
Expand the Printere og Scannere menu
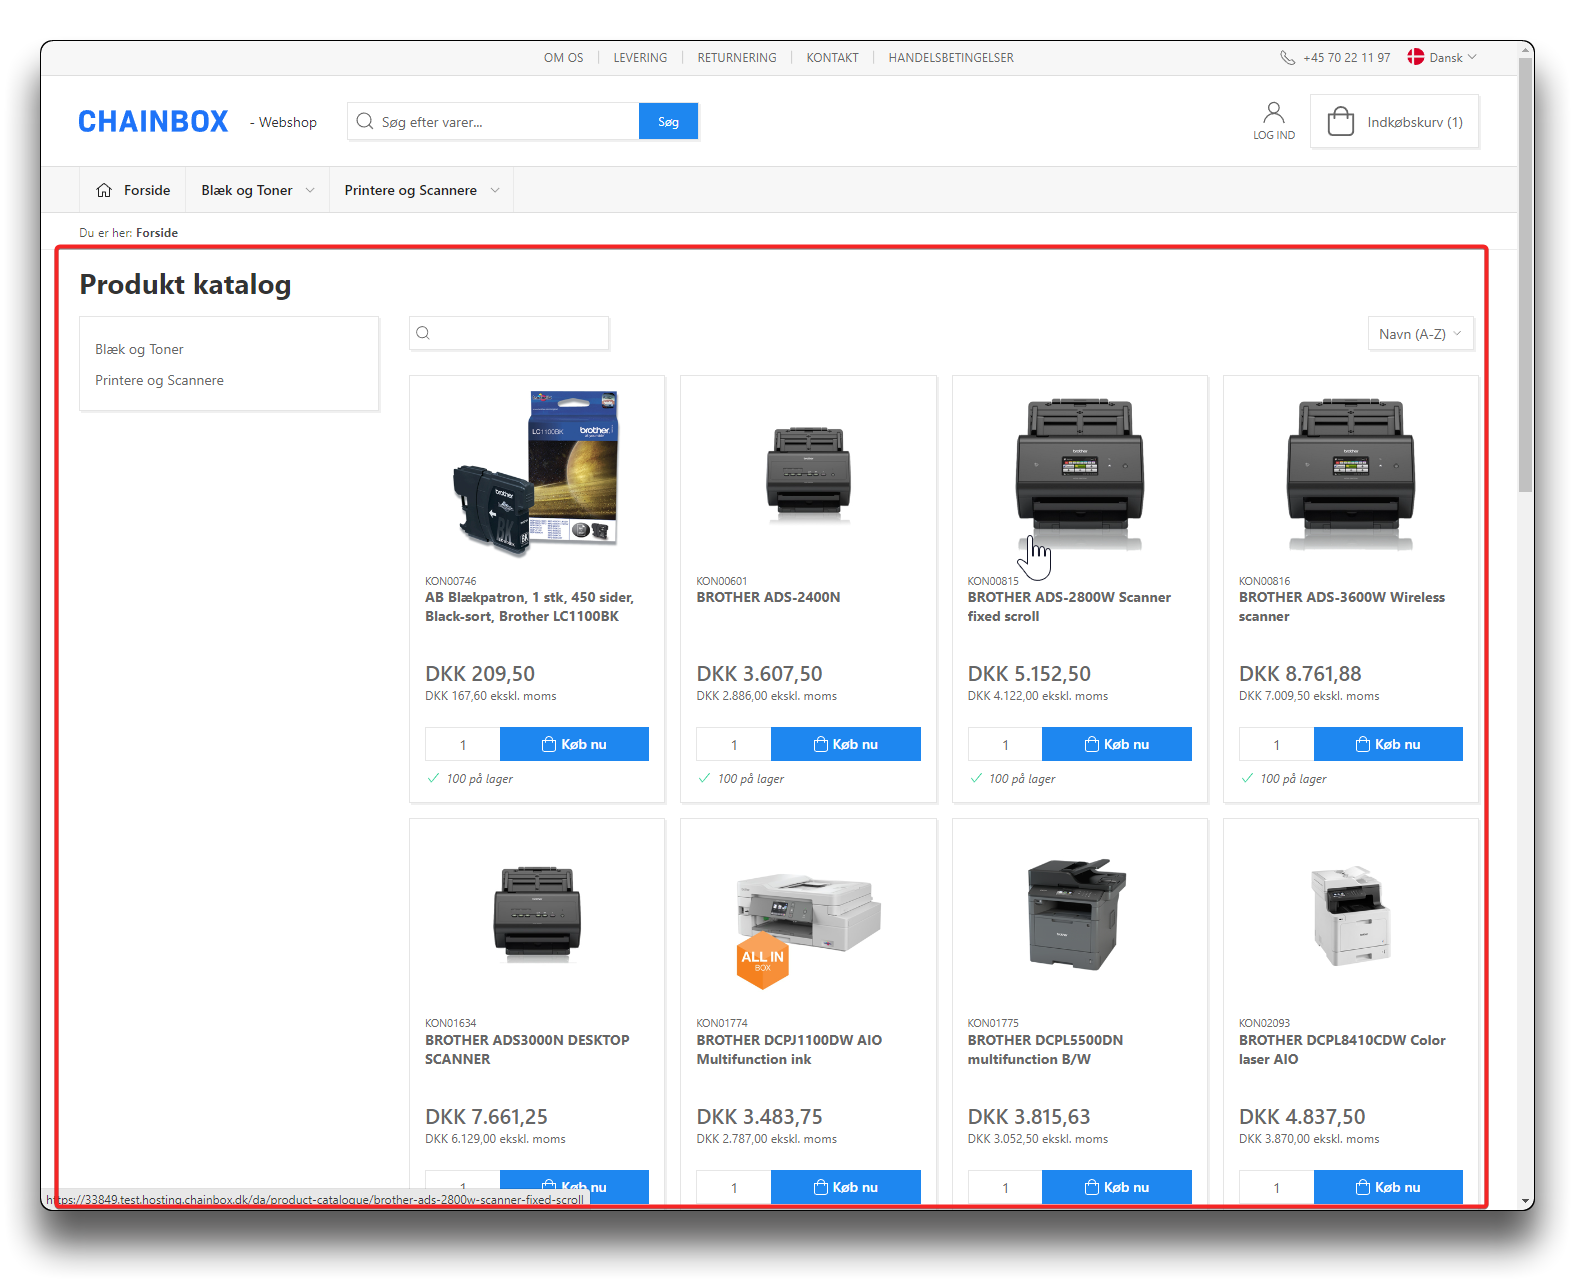tap(421, 190)
